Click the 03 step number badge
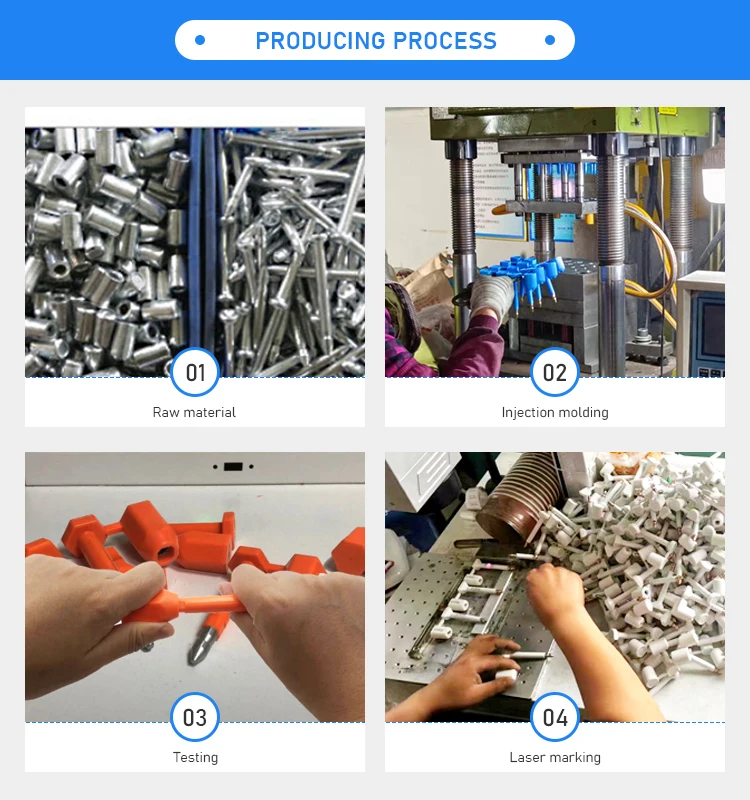The image size is (750, 800). tap(195, 717)
